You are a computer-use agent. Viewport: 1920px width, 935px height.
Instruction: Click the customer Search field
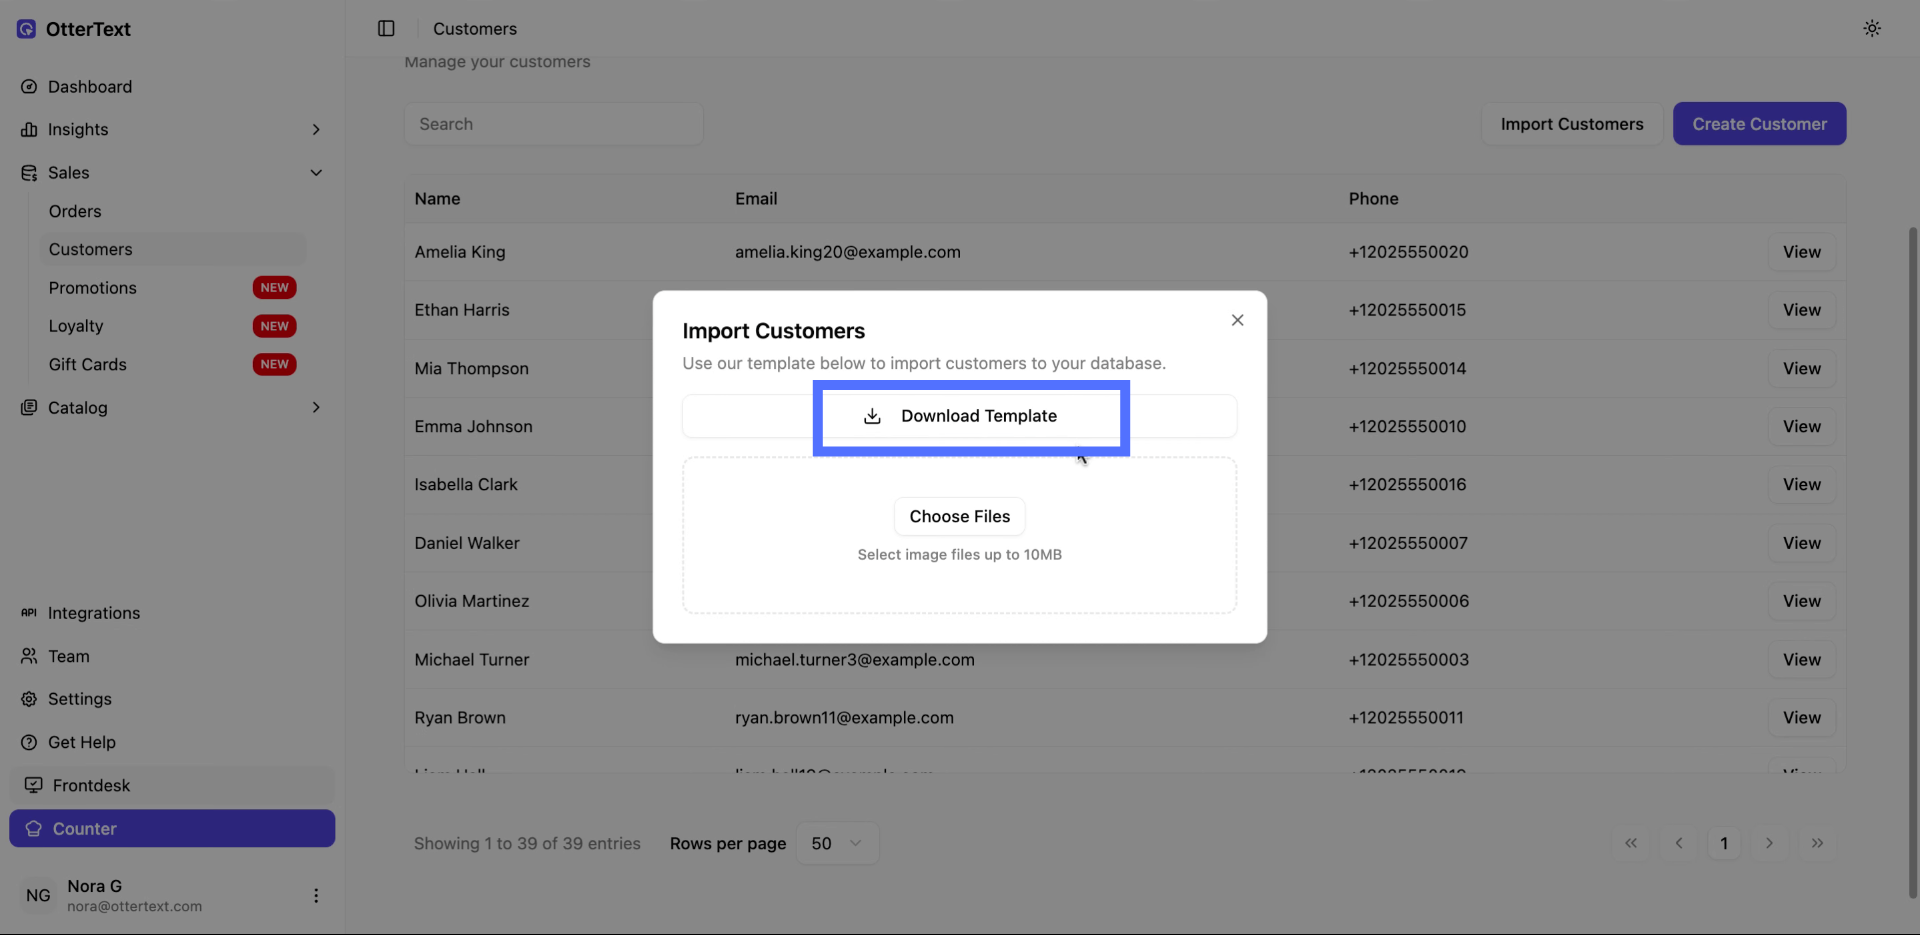point(553,125)
